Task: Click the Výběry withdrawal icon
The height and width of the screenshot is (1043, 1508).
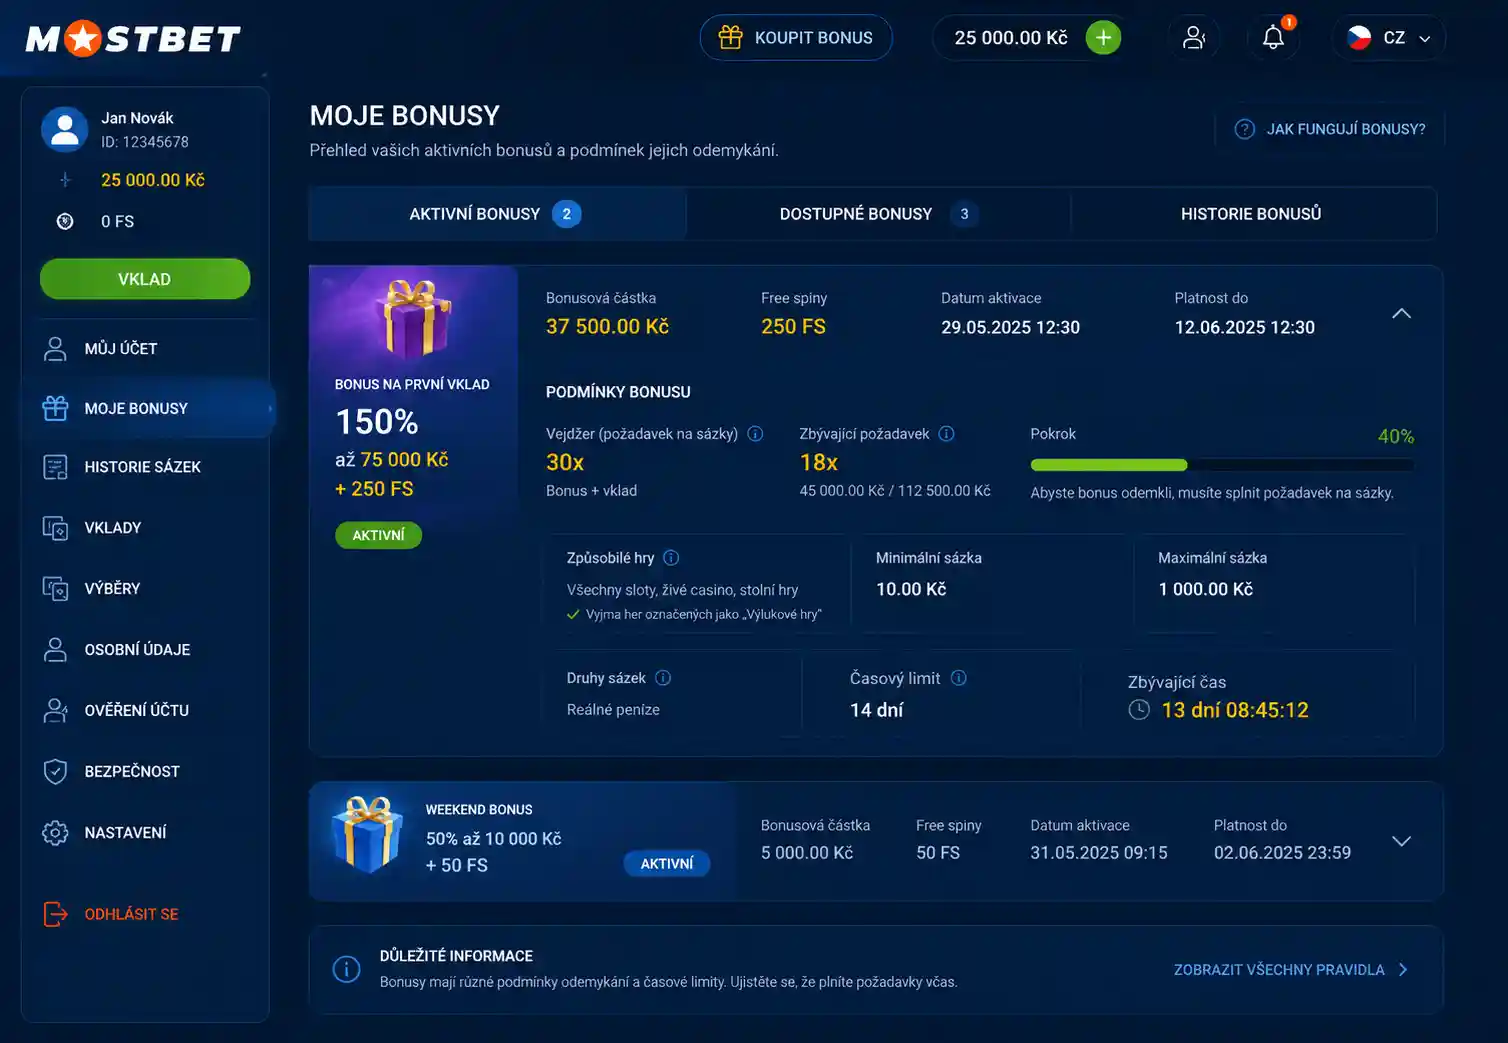Action: click(x=55, y=588)
